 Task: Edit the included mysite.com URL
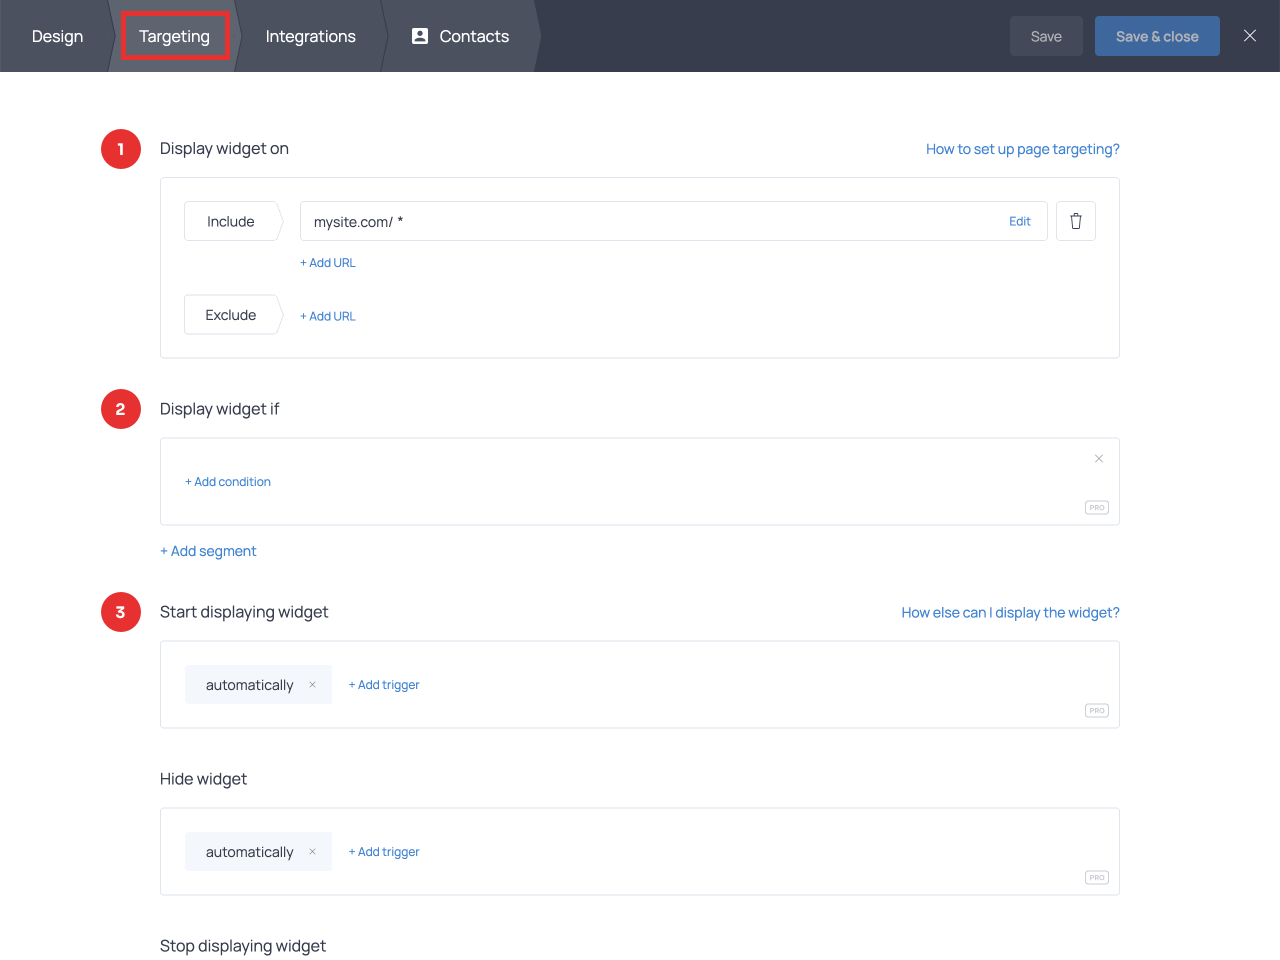(1020, 220)
